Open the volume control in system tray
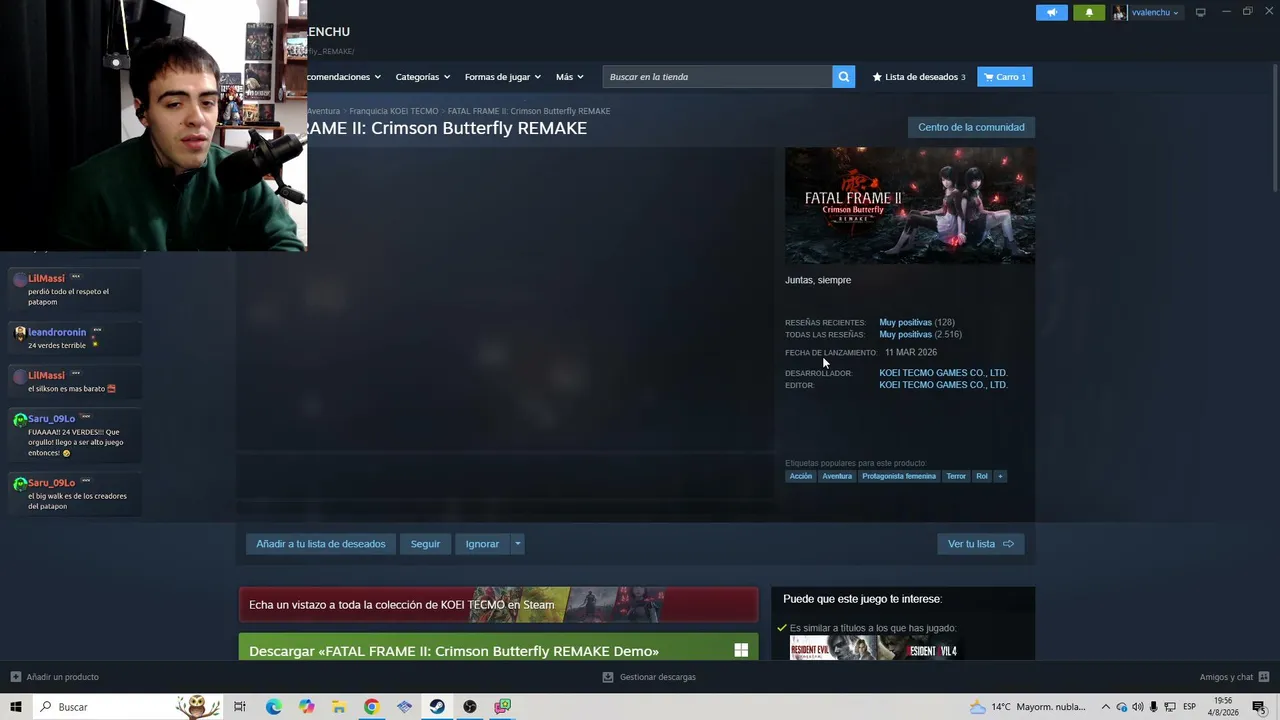The height and width of the screenshot is (720, 1280). coord(1137,707)
